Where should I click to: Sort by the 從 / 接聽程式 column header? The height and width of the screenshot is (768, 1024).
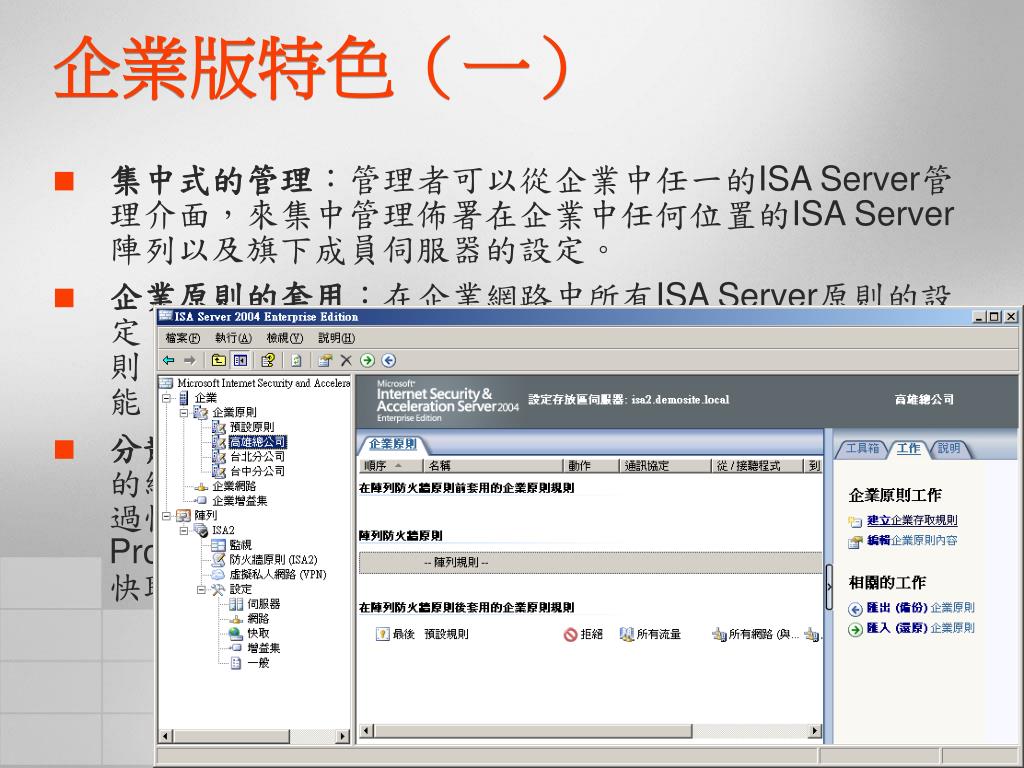tap(756, 466)
